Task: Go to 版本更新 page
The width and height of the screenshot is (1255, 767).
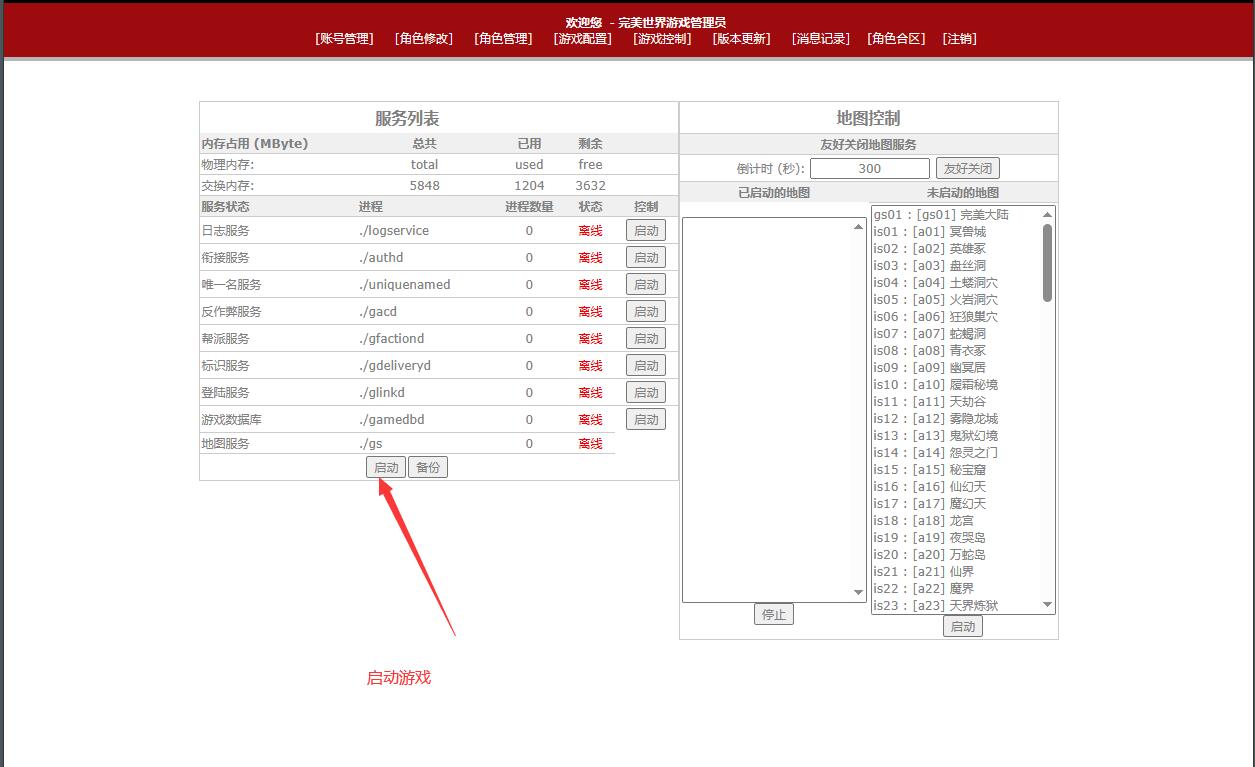Action: pyautogui.click(x=741, y=39)
